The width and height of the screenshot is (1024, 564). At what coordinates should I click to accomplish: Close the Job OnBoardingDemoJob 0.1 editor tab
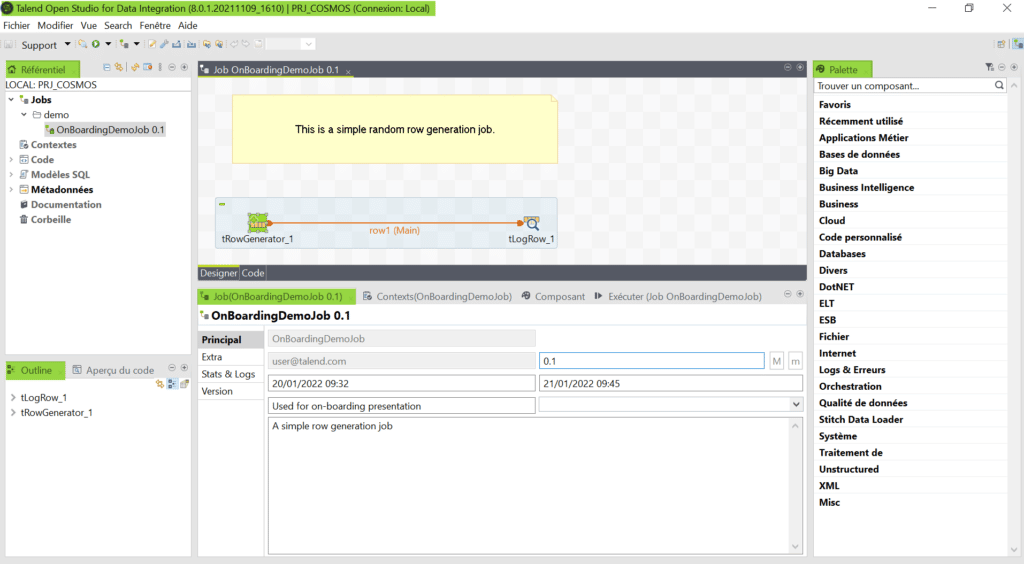pos(348,71)
